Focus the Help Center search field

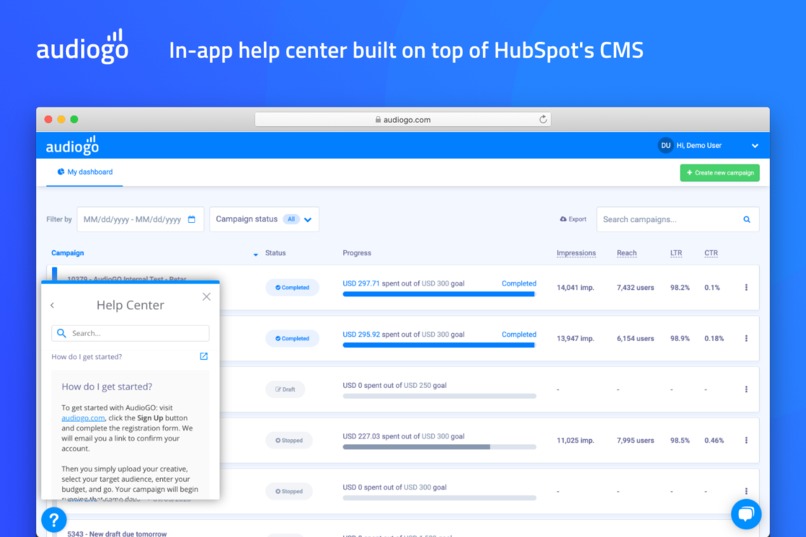point(130,333)
